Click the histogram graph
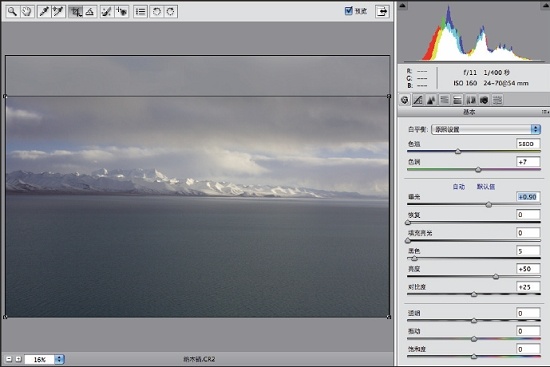The image size is (550, 367). [474, 33]
